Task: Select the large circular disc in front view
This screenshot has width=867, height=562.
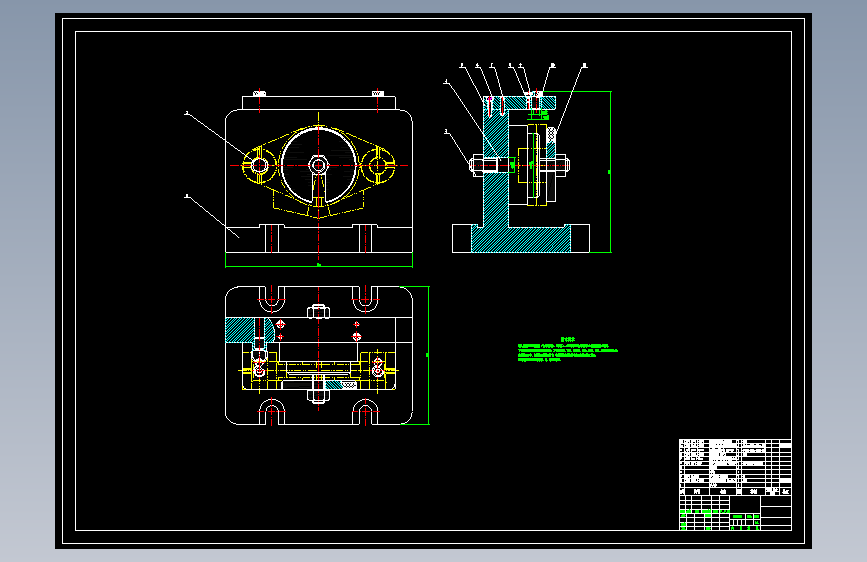Action: pos(318,165)
